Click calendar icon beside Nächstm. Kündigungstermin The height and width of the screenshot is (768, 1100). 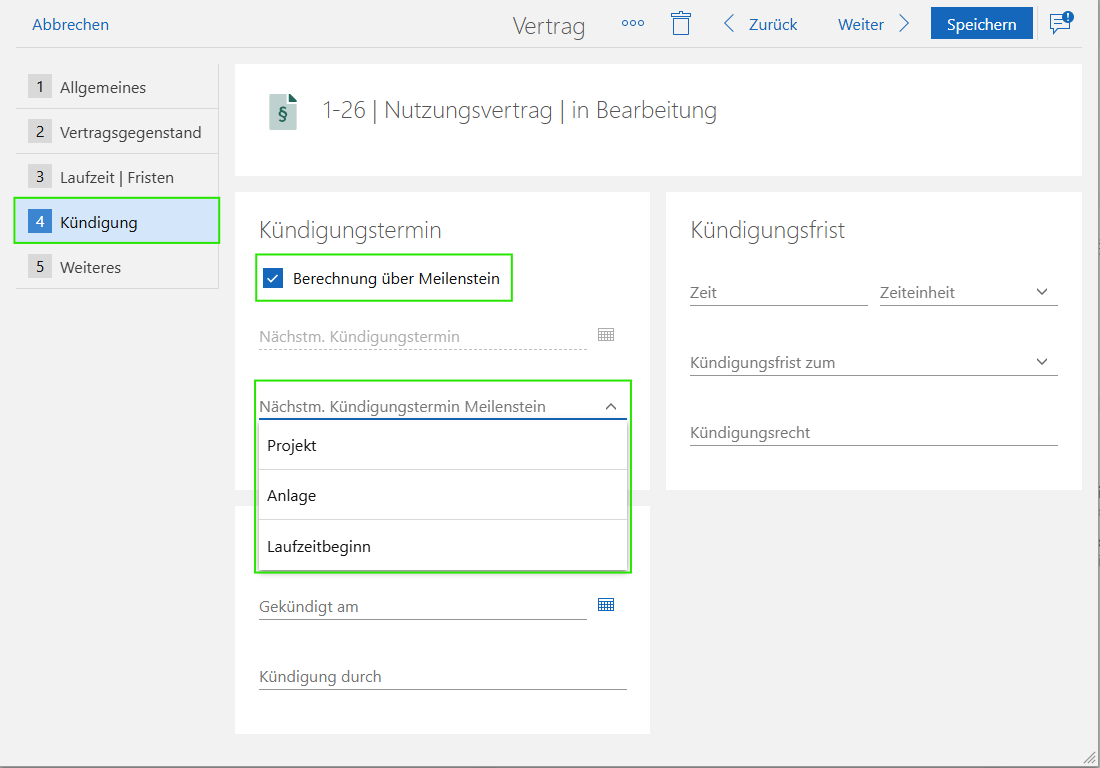click(606, 335)
